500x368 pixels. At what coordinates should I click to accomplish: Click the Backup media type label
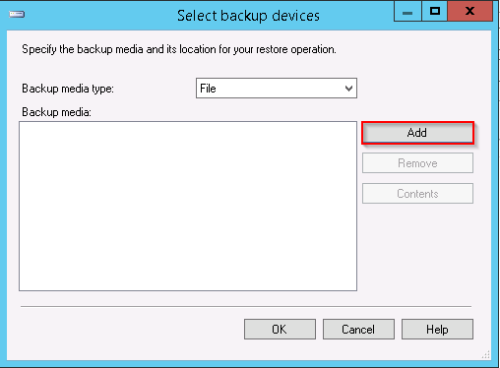pos(68,89)
